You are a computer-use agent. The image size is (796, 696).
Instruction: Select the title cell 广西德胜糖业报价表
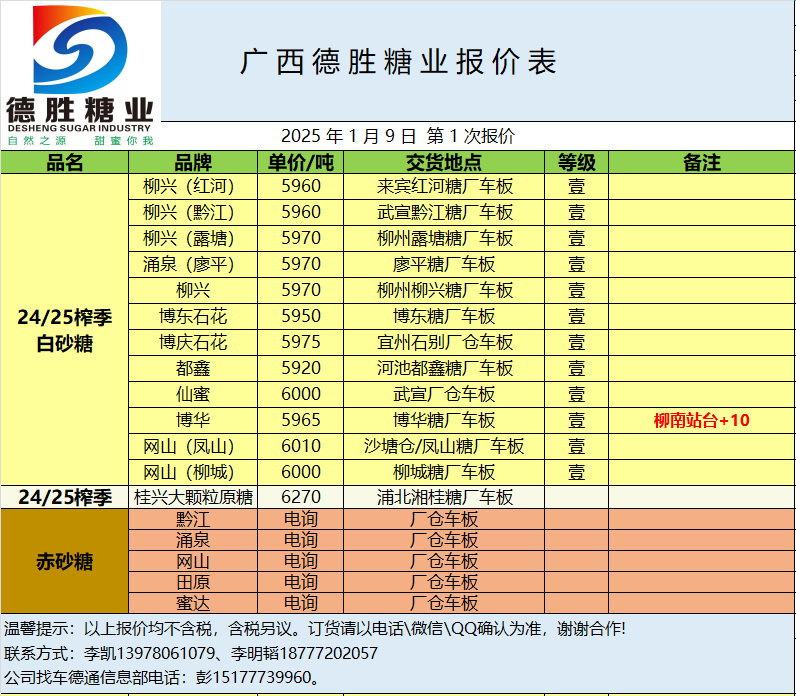[x=398, y=62]
